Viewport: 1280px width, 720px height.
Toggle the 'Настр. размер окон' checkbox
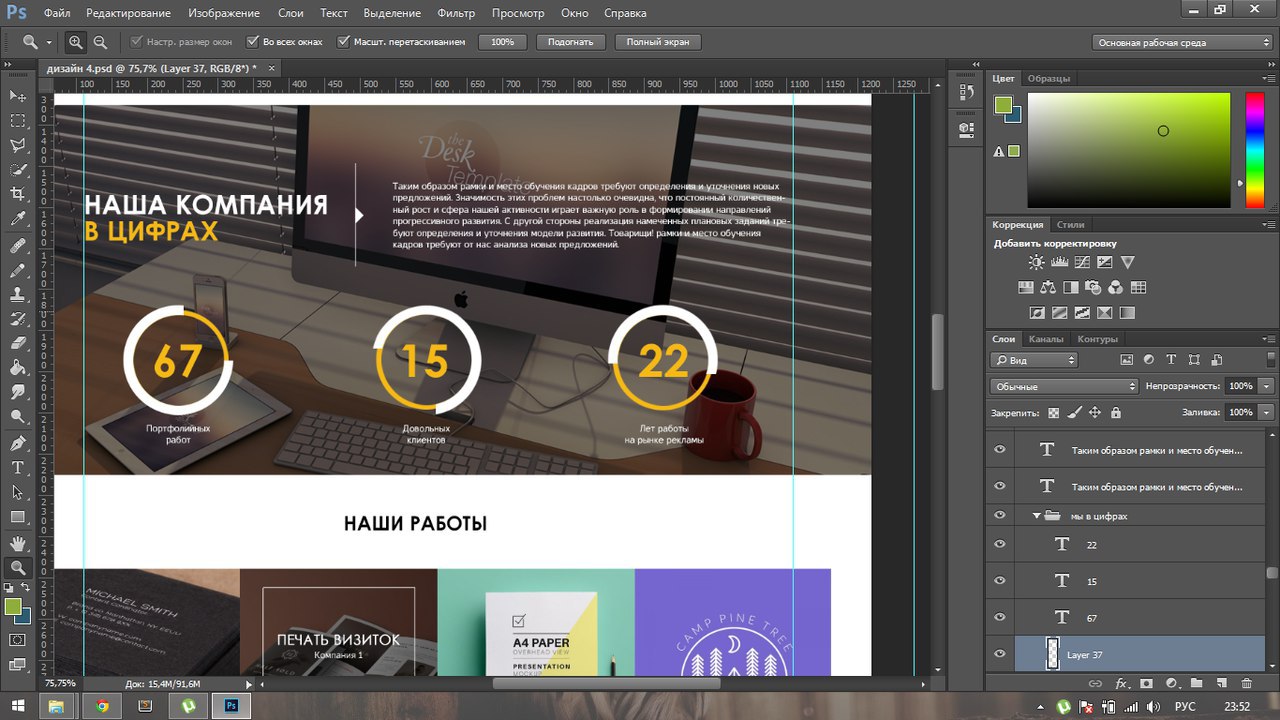pos(136,42)
